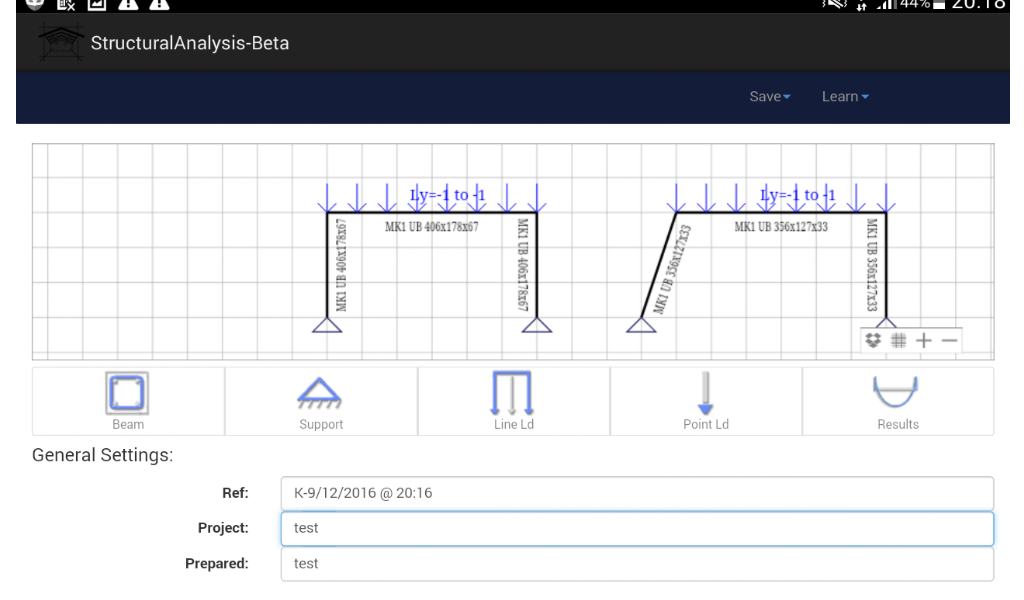Select left frame's right column MK1 UB 406x178x67
1024x600 pixels.
point(537,265)
